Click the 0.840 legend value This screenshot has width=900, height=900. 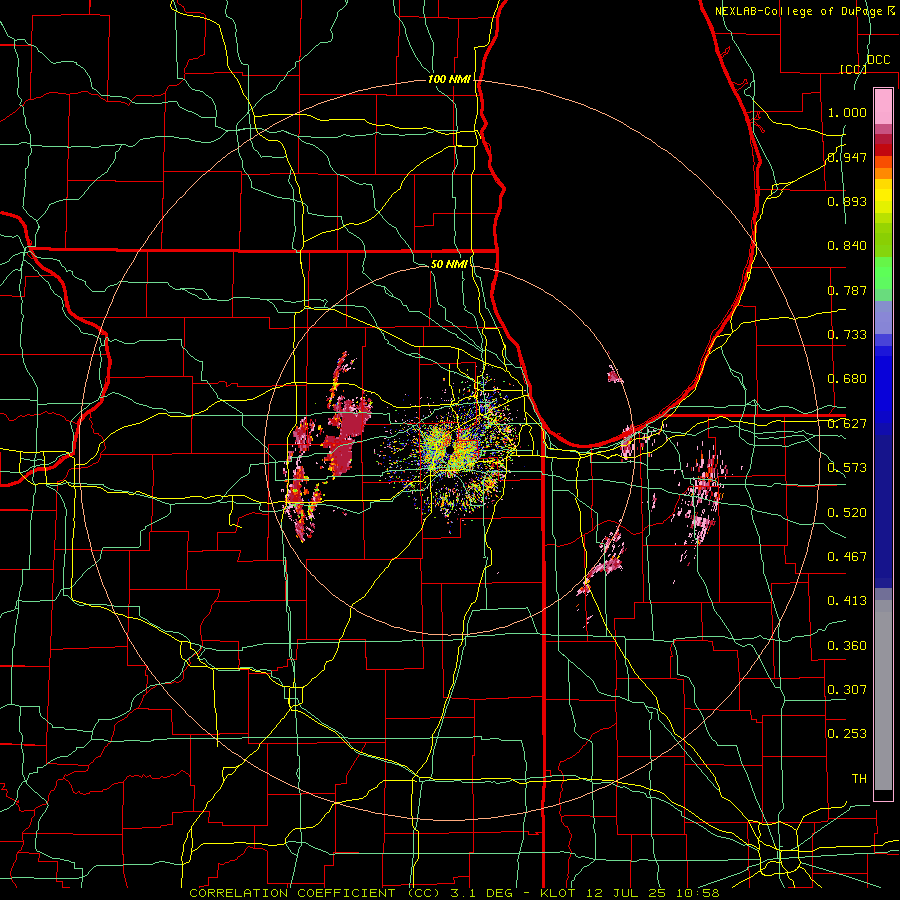[x=847, y=246]
